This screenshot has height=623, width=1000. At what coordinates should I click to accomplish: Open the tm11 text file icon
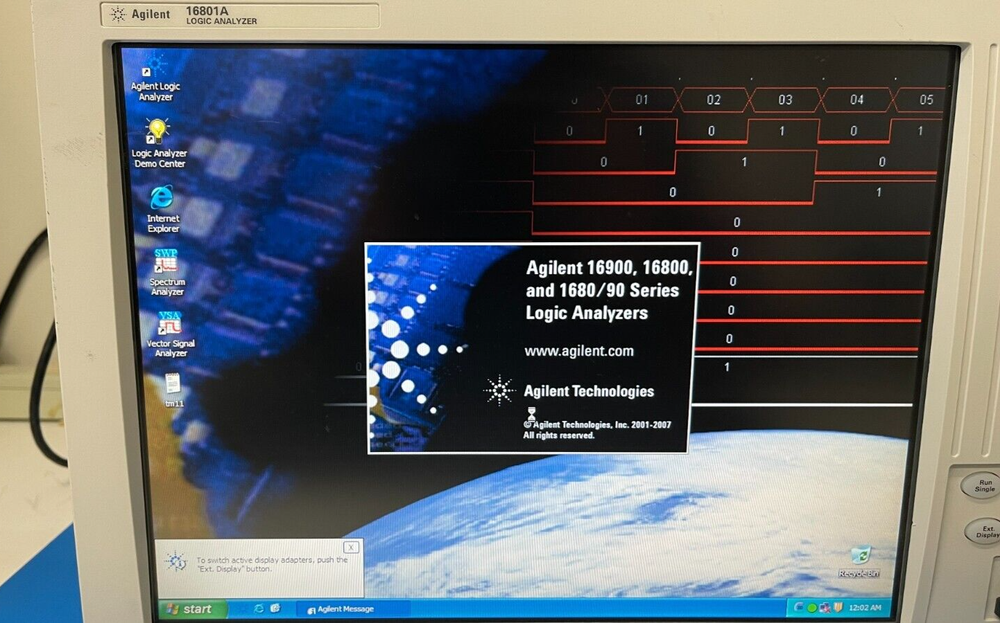[x=173, y=390]
